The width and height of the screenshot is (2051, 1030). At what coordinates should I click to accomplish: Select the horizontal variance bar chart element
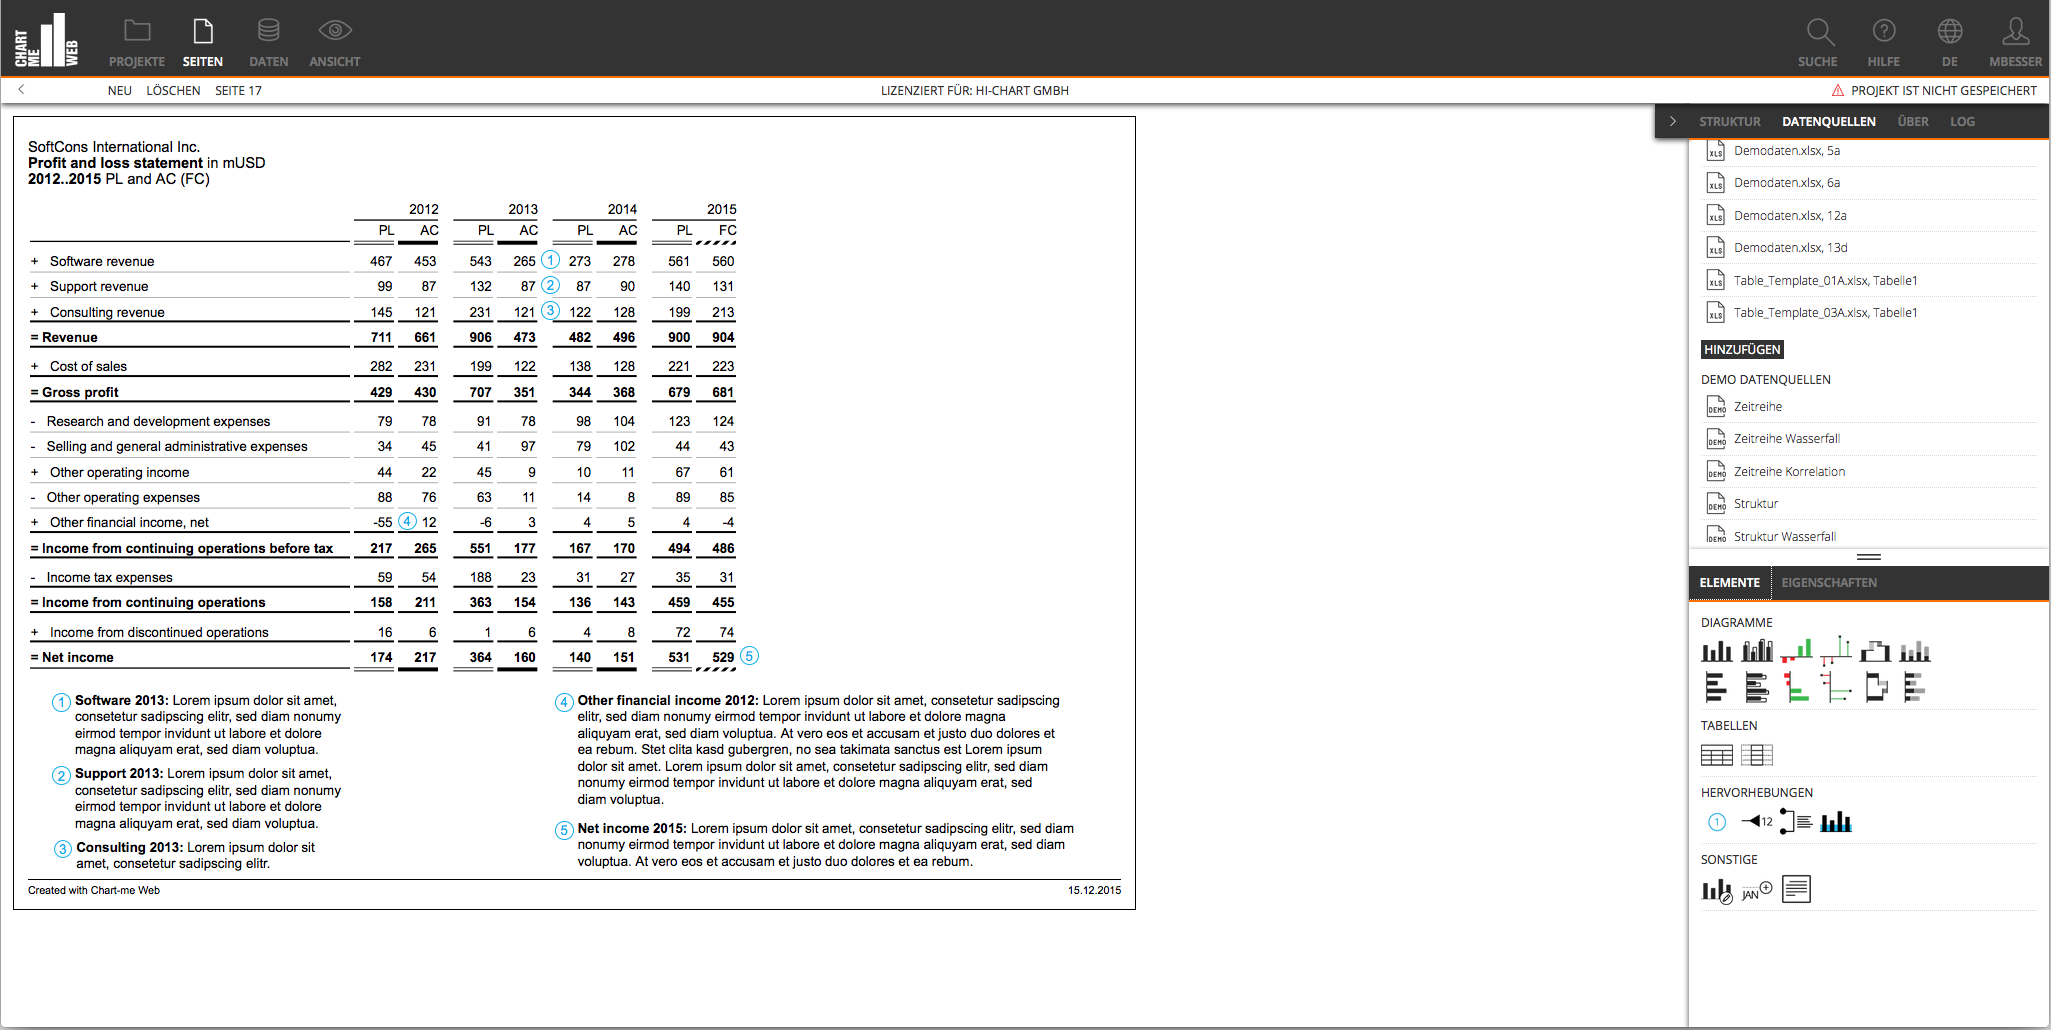1796,687
